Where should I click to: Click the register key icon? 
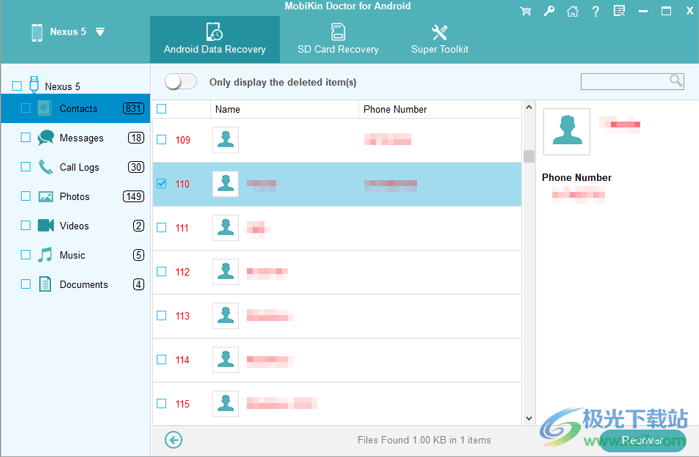(x=549, y=11)
